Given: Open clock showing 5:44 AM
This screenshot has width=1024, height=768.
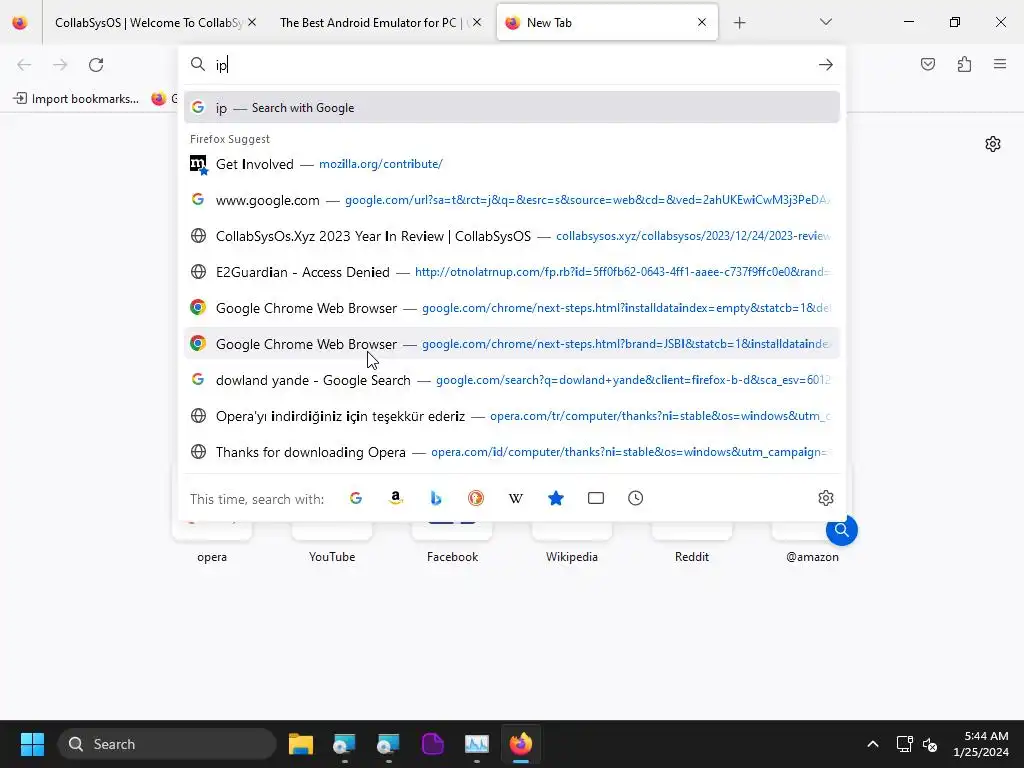Looking at the screenshot, I should tap(980, 744).
